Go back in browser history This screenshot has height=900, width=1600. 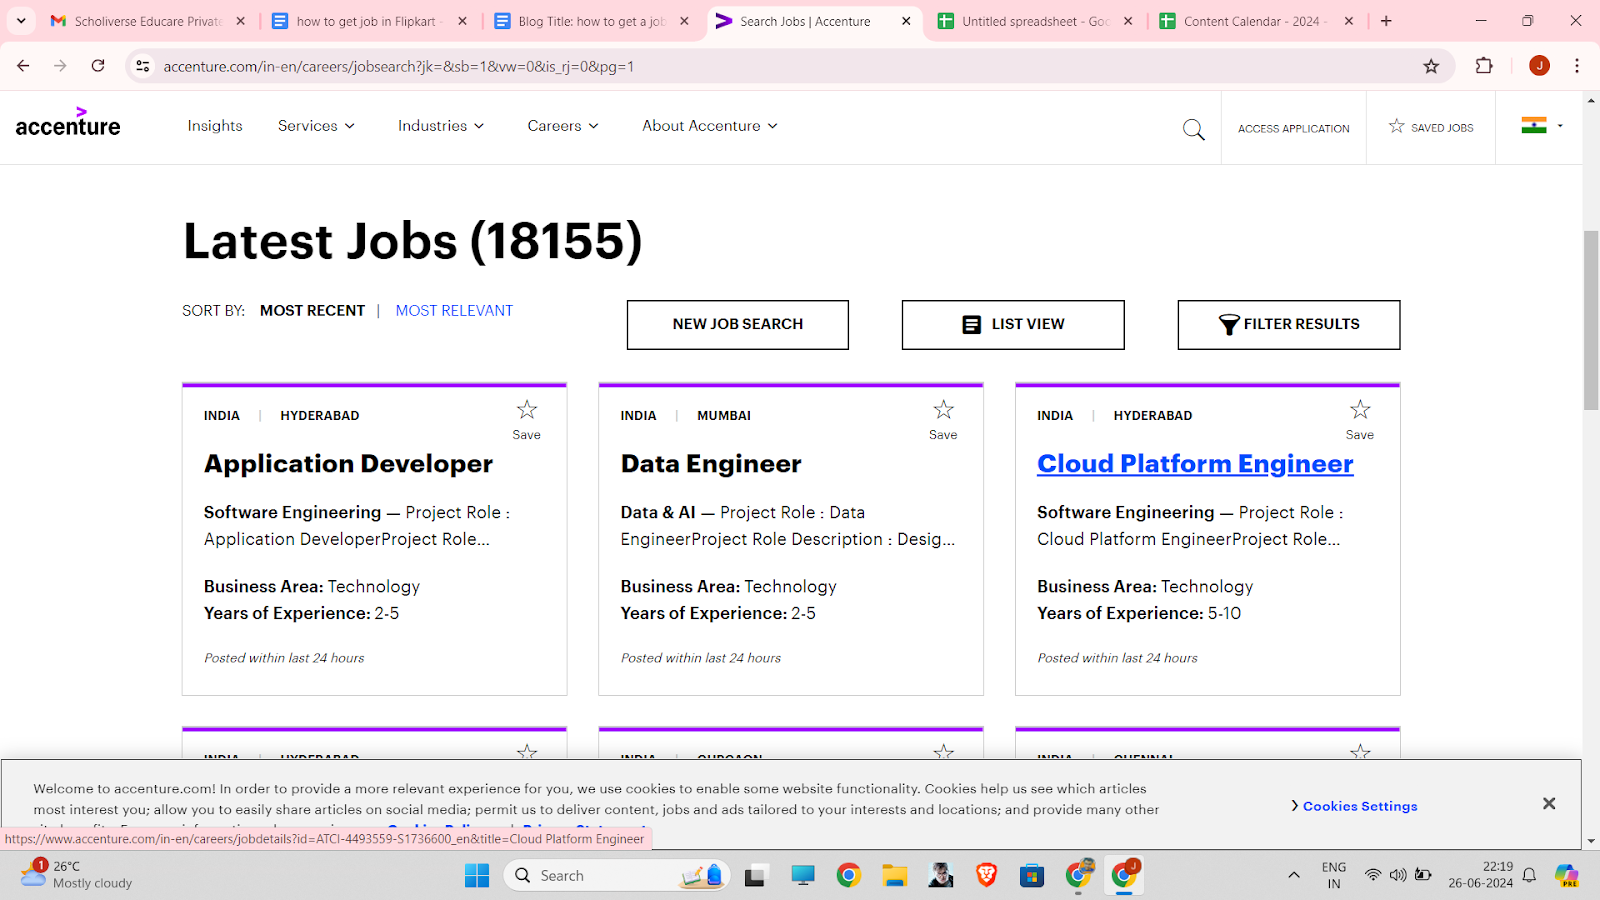click(x=23, y=66)
